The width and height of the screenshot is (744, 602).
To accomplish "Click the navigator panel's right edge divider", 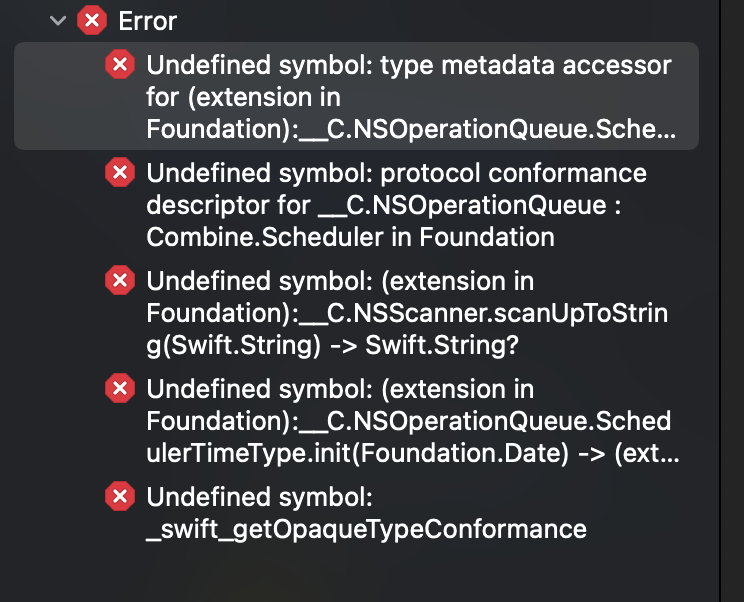I will [720, 300].
